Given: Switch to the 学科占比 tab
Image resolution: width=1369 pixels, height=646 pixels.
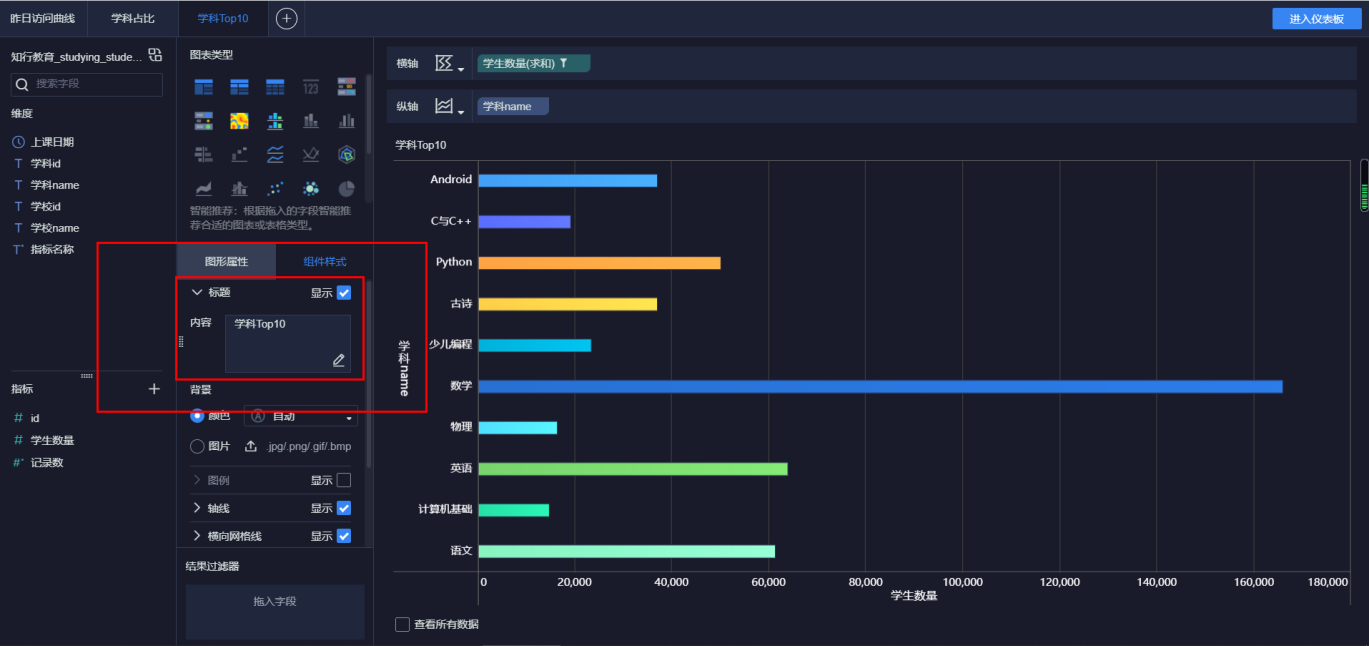Looking at the screenshot, I should click(133, 18).
